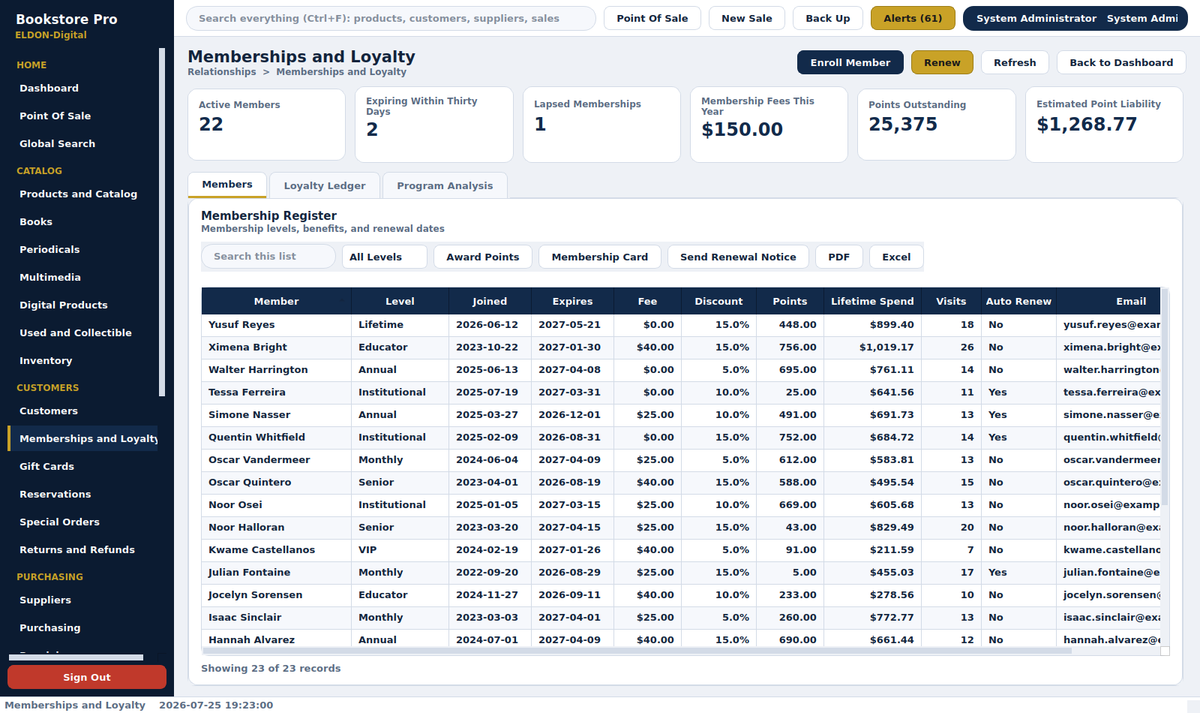Export the register to Excel
This screenshot has height=713, width=1200.
(x=896, y=257)
